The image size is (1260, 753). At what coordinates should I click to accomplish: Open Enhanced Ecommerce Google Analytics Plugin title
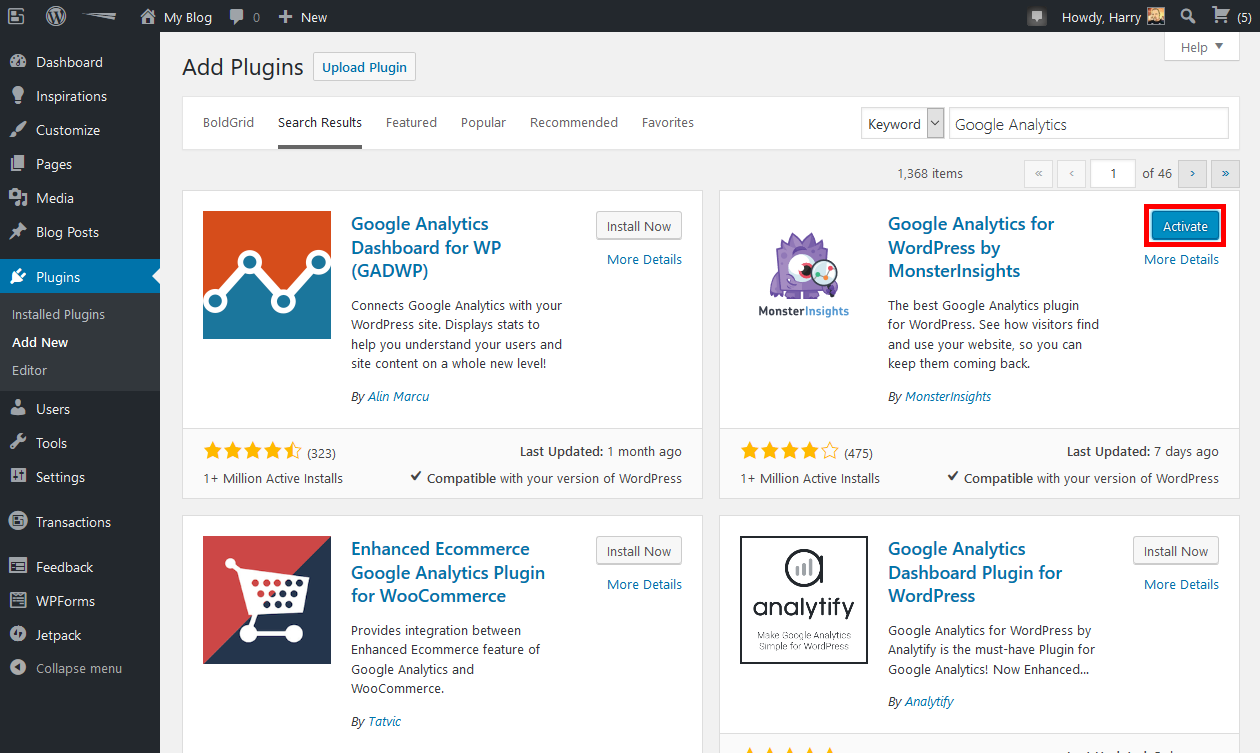click(x=448, y=572)
